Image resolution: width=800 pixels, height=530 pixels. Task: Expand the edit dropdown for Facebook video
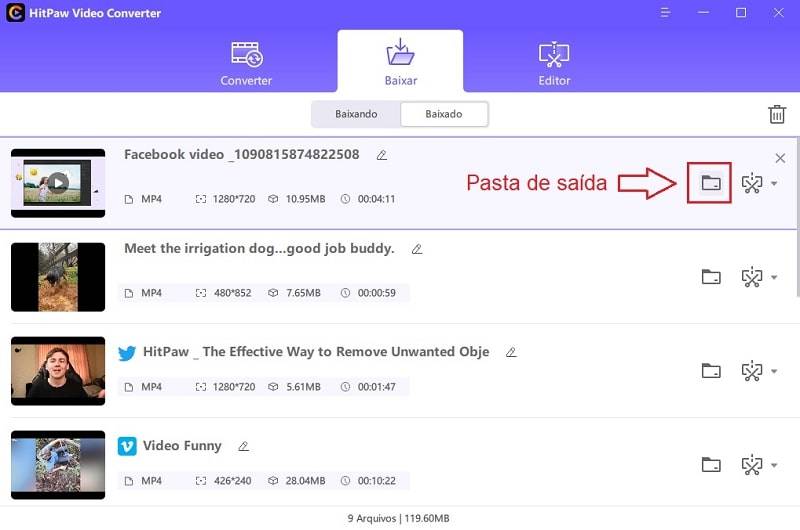774,183
